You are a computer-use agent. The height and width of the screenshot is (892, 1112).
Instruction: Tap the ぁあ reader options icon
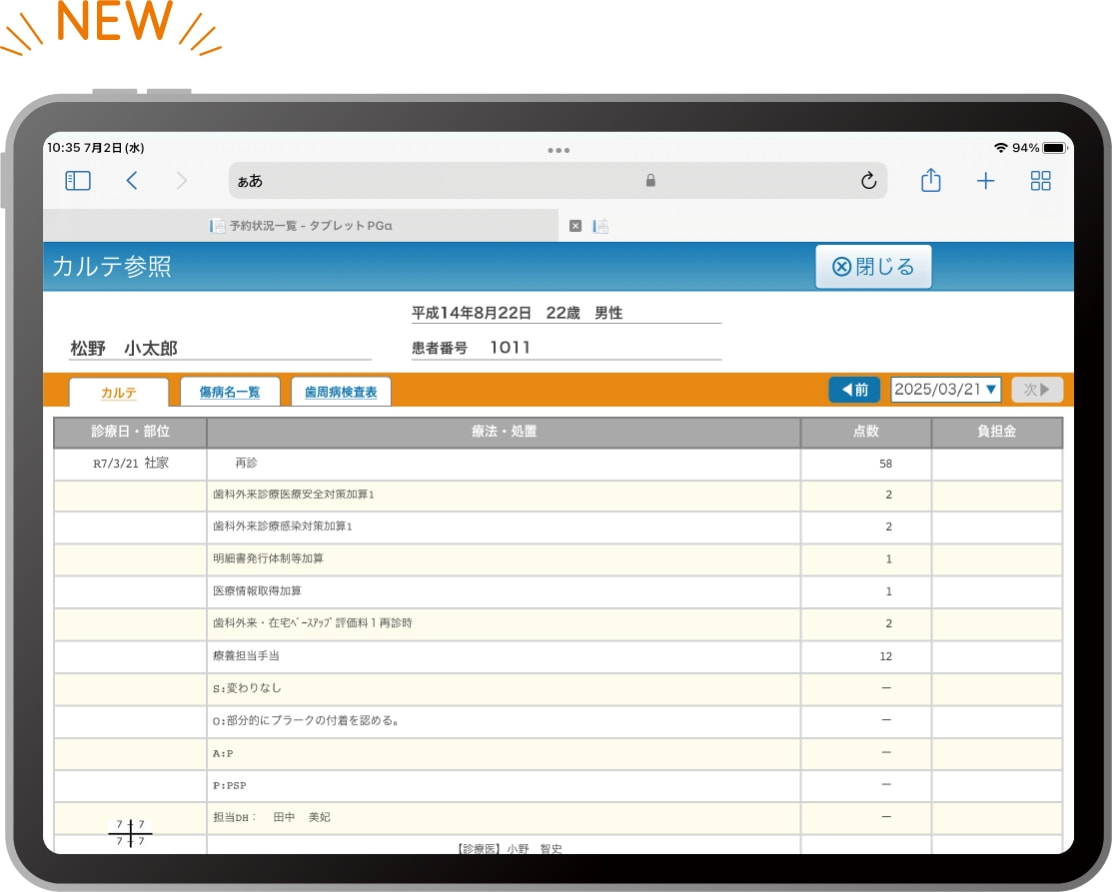click(250, 182)
